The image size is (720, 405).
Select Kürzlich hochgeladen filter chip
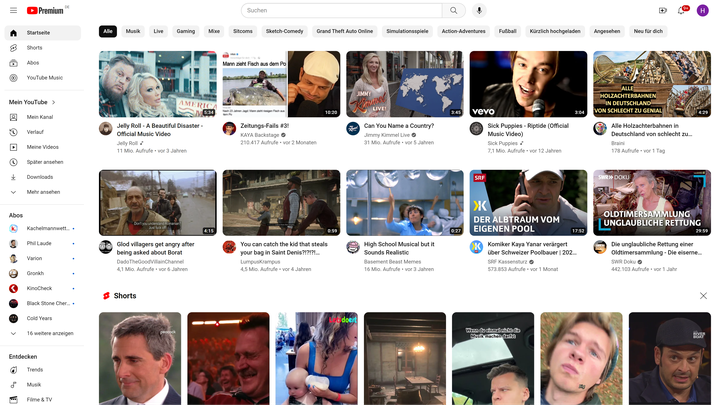[555, 31]
